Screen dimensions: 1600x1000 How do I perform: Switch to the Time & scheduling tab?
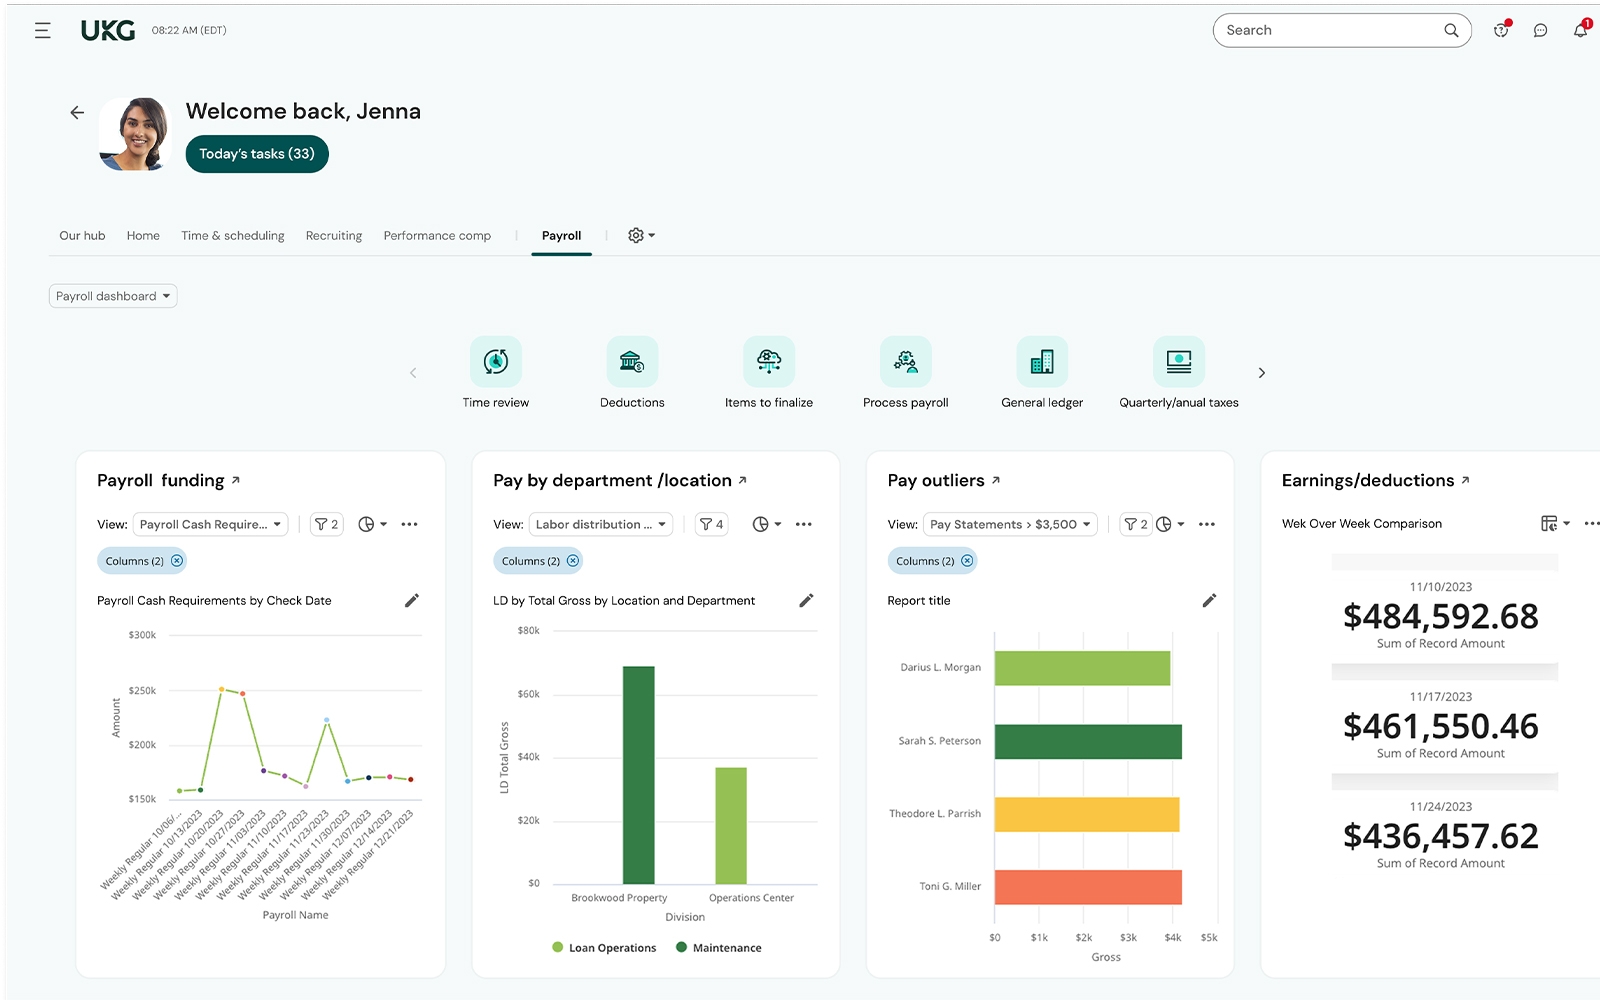click(232, 236)
